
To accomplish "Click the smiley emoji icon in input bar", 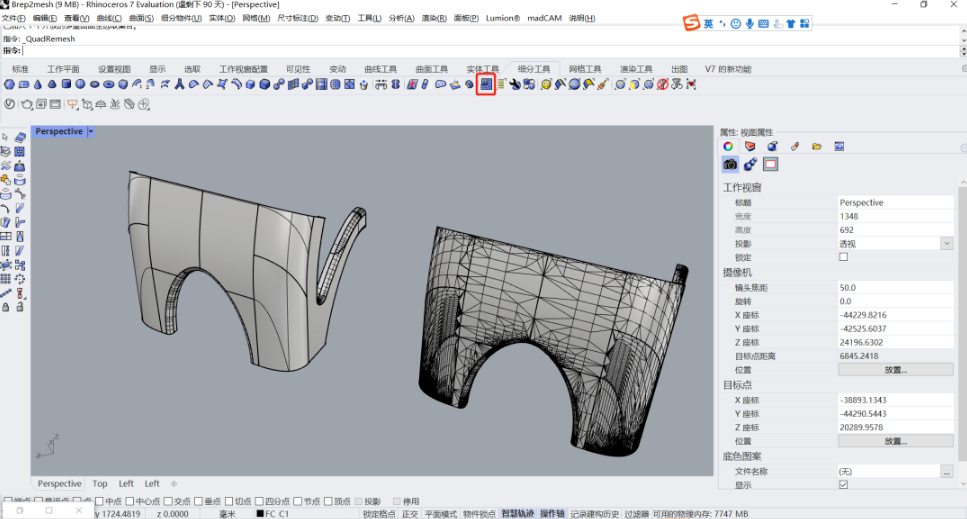I will pyautogui.click(x=736, y=23).
